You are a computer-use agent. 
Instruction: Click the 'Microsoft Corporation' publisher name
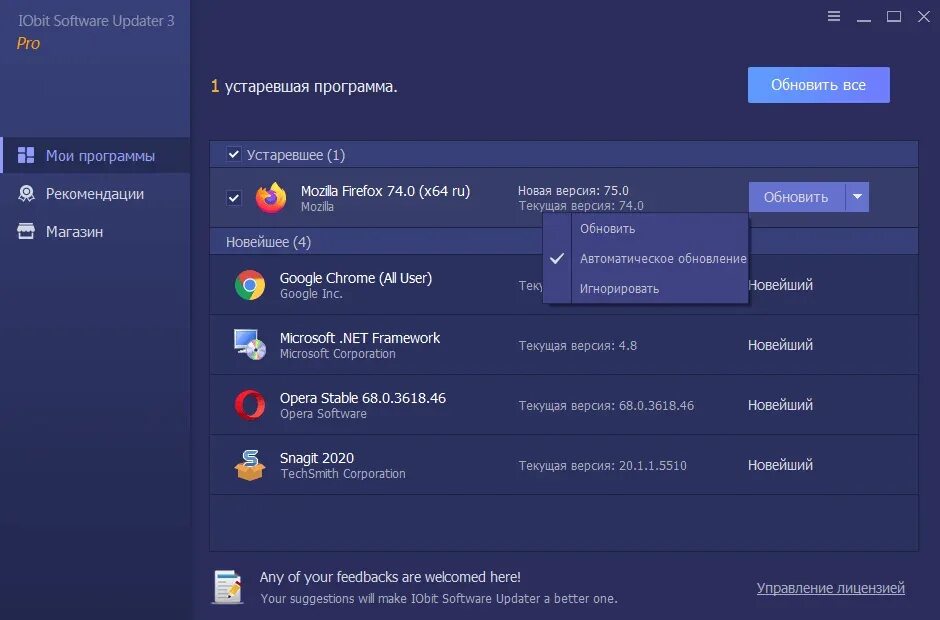[338, 354]
